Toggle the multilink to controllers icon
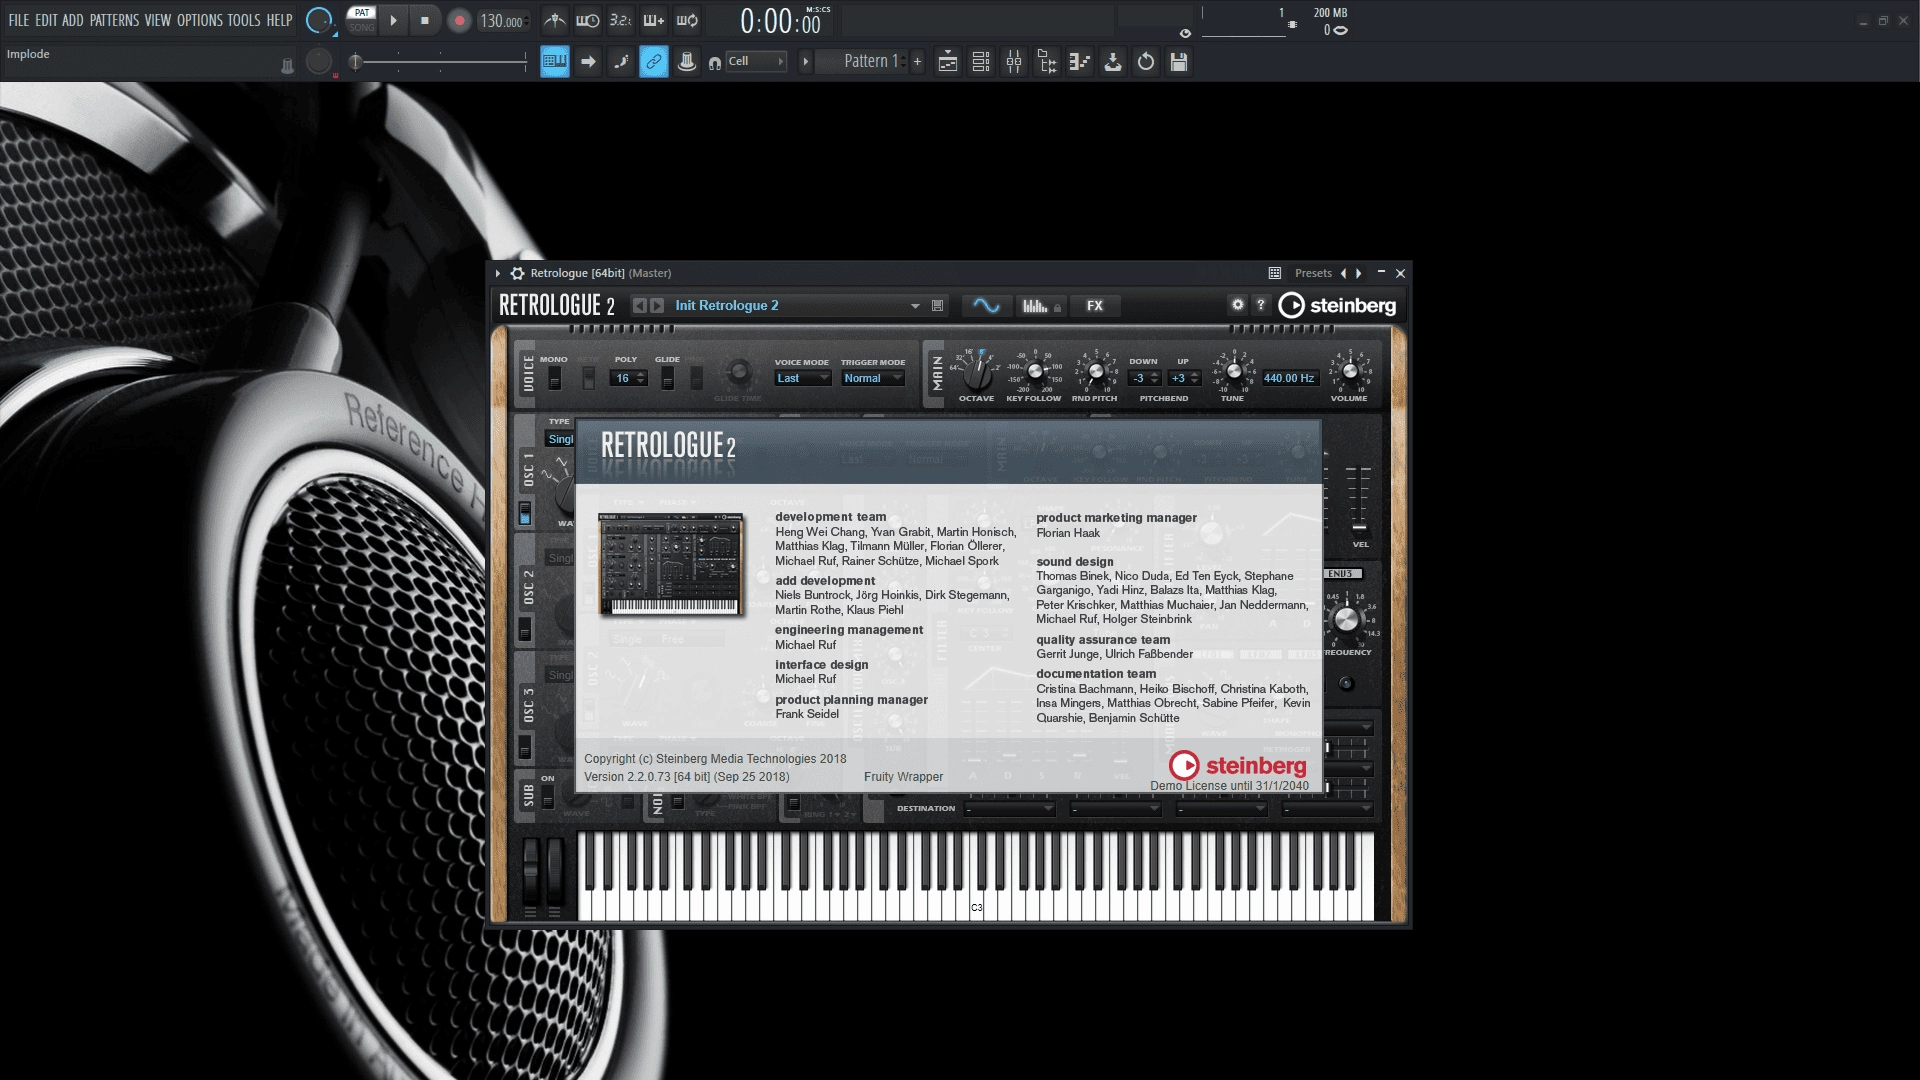 click(654, 62)
